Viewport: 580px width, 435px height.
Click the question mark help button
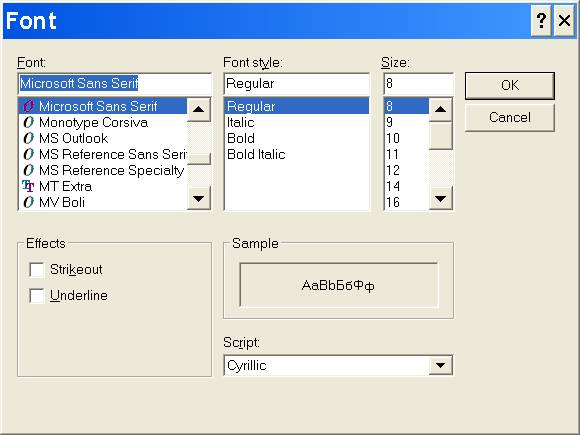point(541,21)
